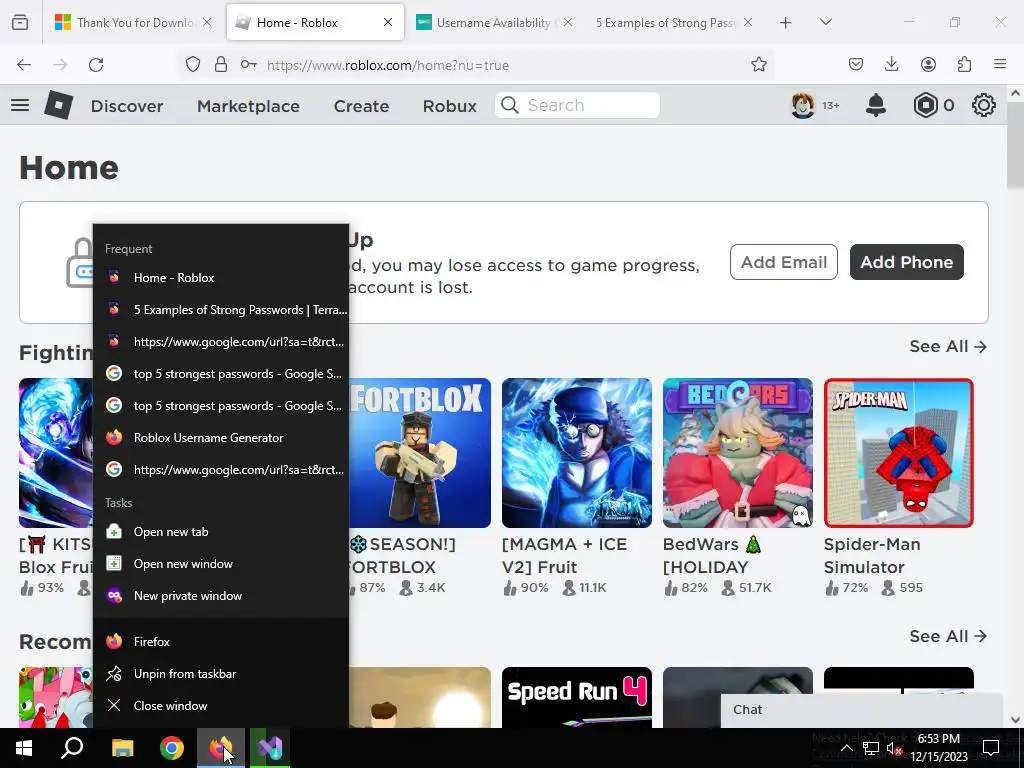
Task: Click the page vertical scrollbar thumb
Action: tap(1015, 145)
